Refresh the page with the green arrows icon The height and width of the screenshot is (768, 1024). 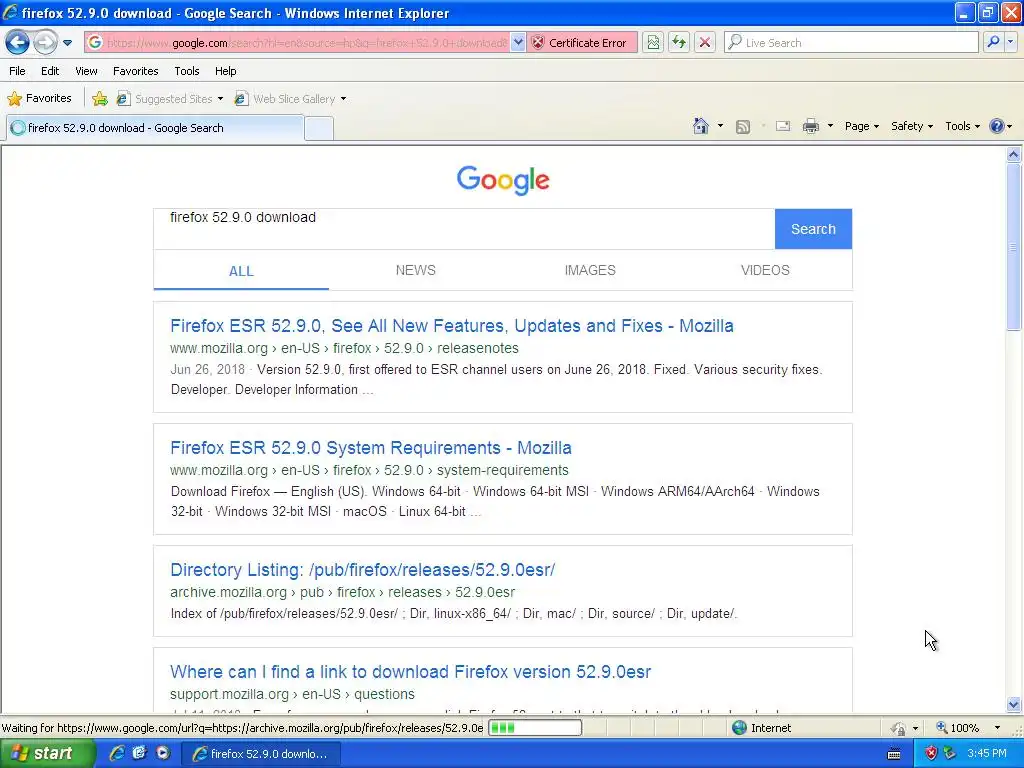pos(679,42)
